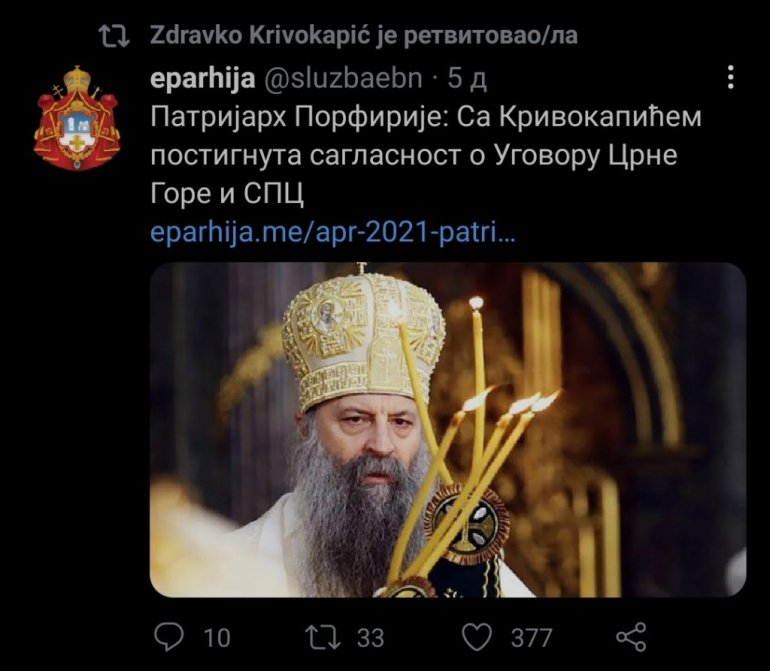Click the 'ретвитовао/ла' retweeted word
Image resolution: width=770 pixels, height=671 pixels.
coord(491,35)
